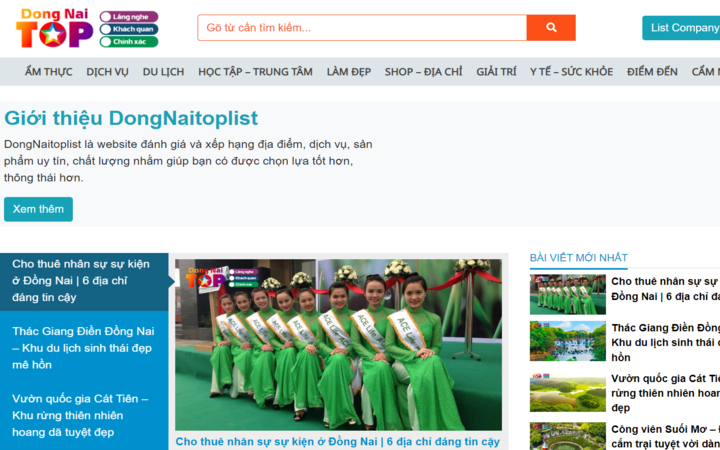The image size is (720, 450).
Task: Open sidebar thumbnail for Công viên Suối Mơ article
Action: (x=568, y=436)
